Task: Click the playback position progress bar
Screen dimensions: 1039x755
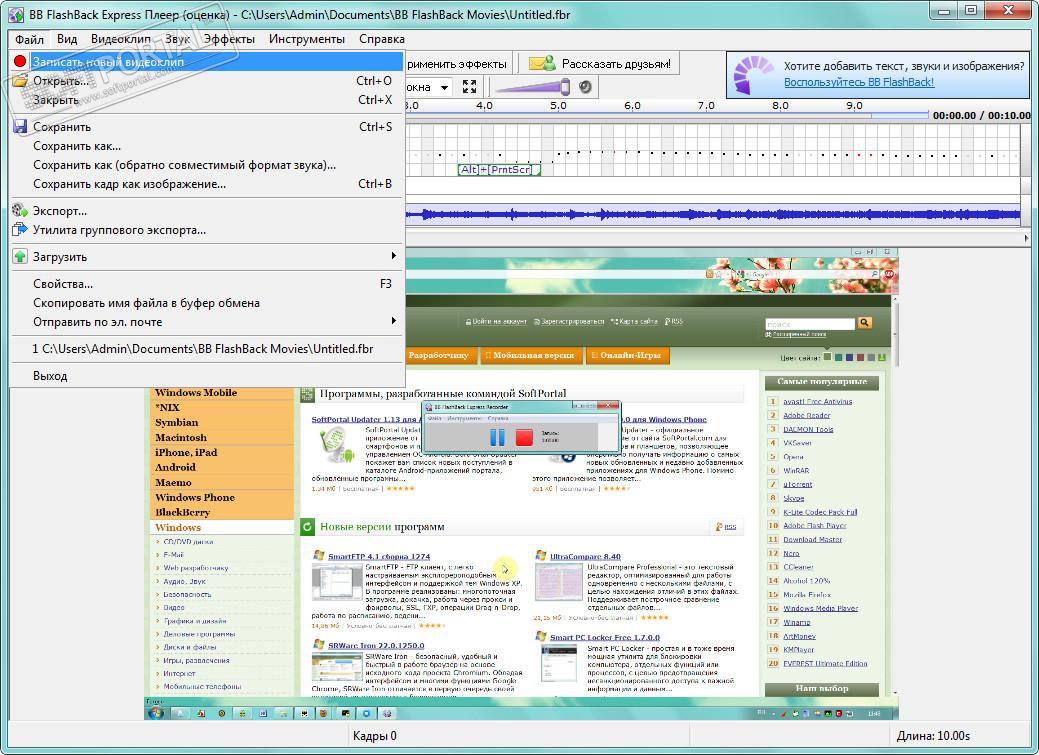Action: click(667, 116)
